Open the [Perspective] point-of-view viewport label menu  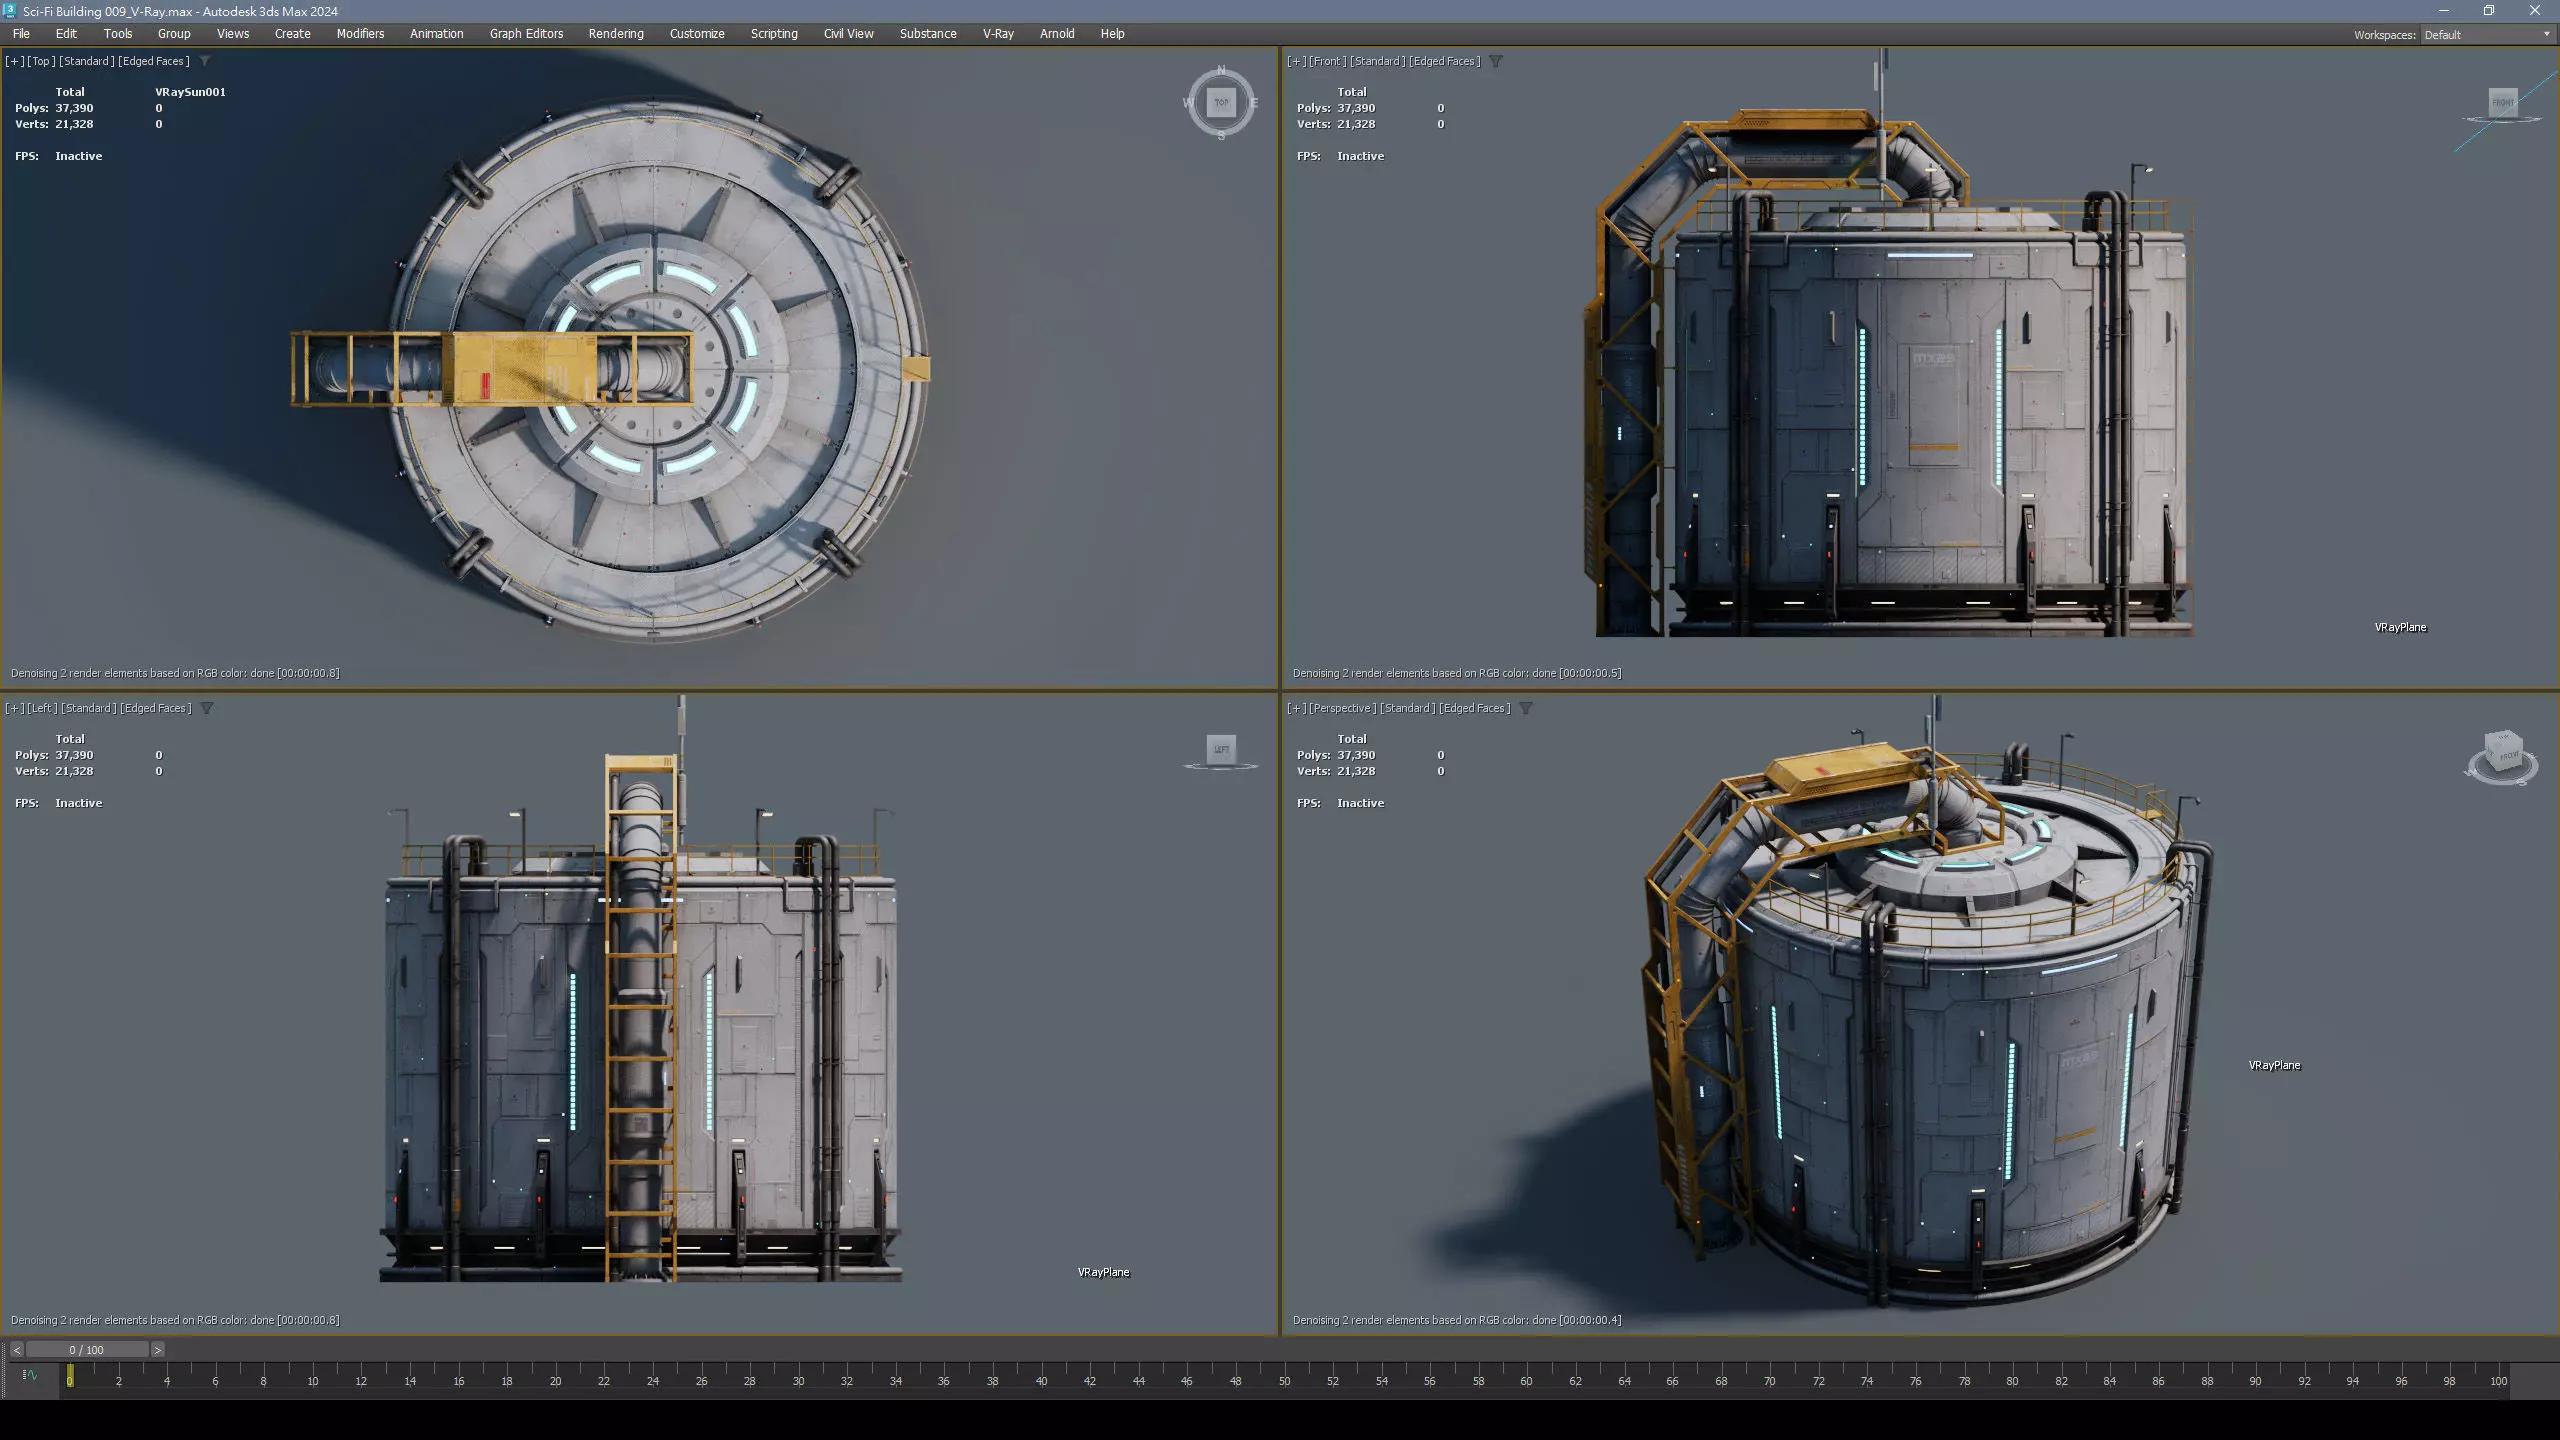[x=1343, y=708]
